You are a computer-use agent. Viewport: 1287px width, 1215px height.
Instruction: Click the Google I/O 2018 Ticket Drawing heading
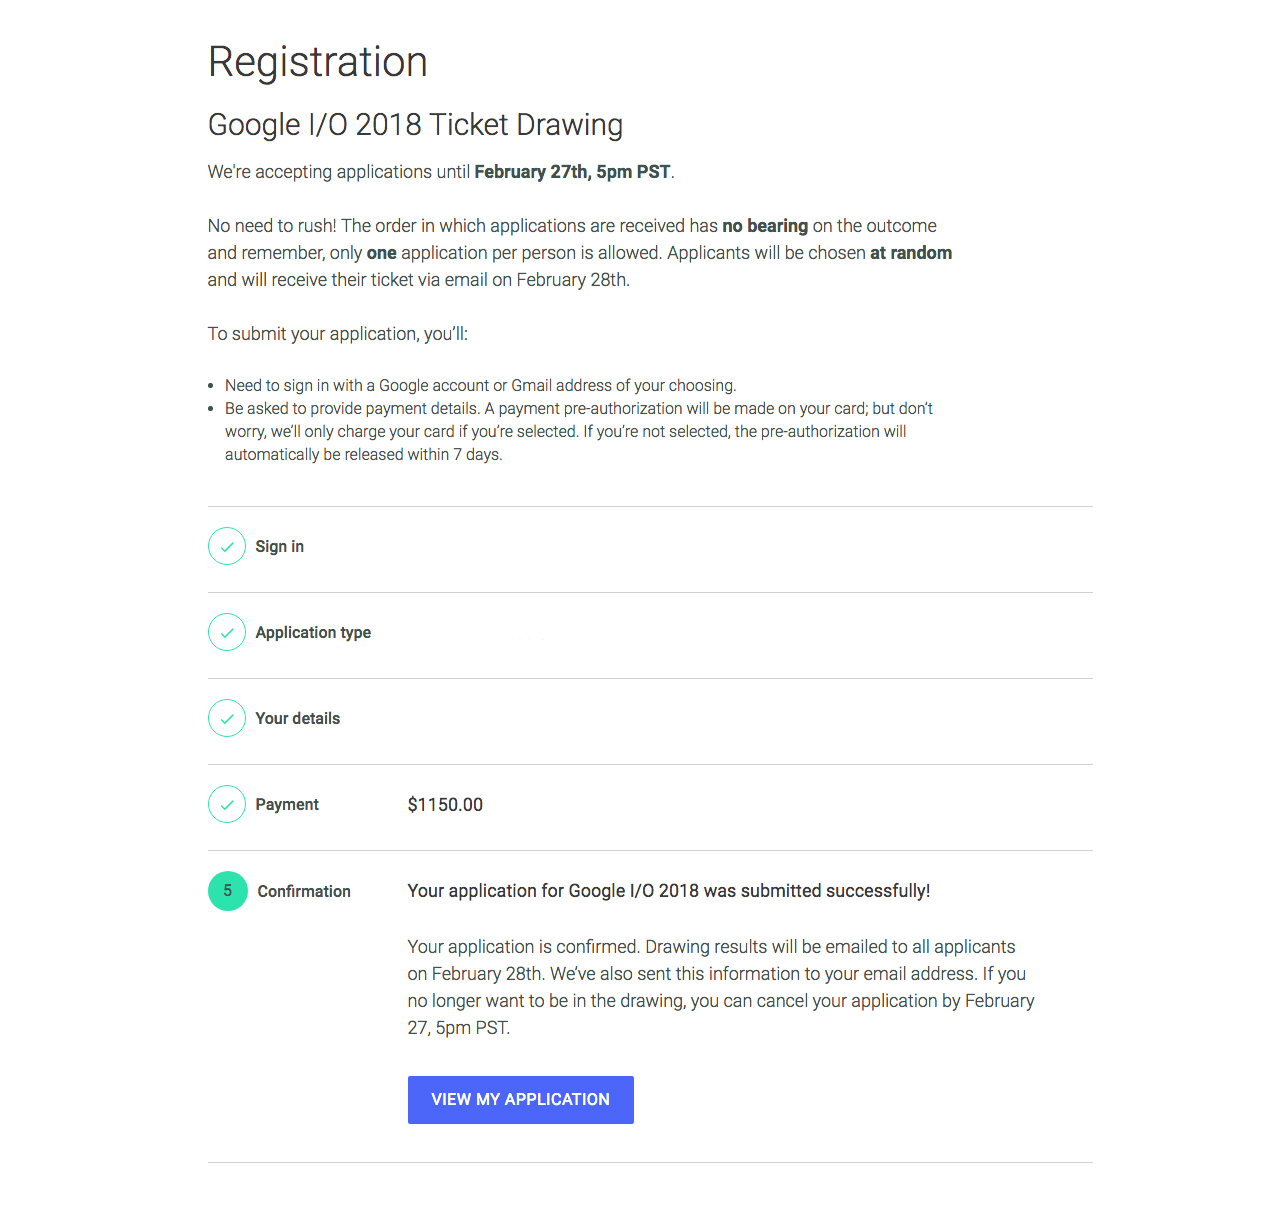[415, 125]
